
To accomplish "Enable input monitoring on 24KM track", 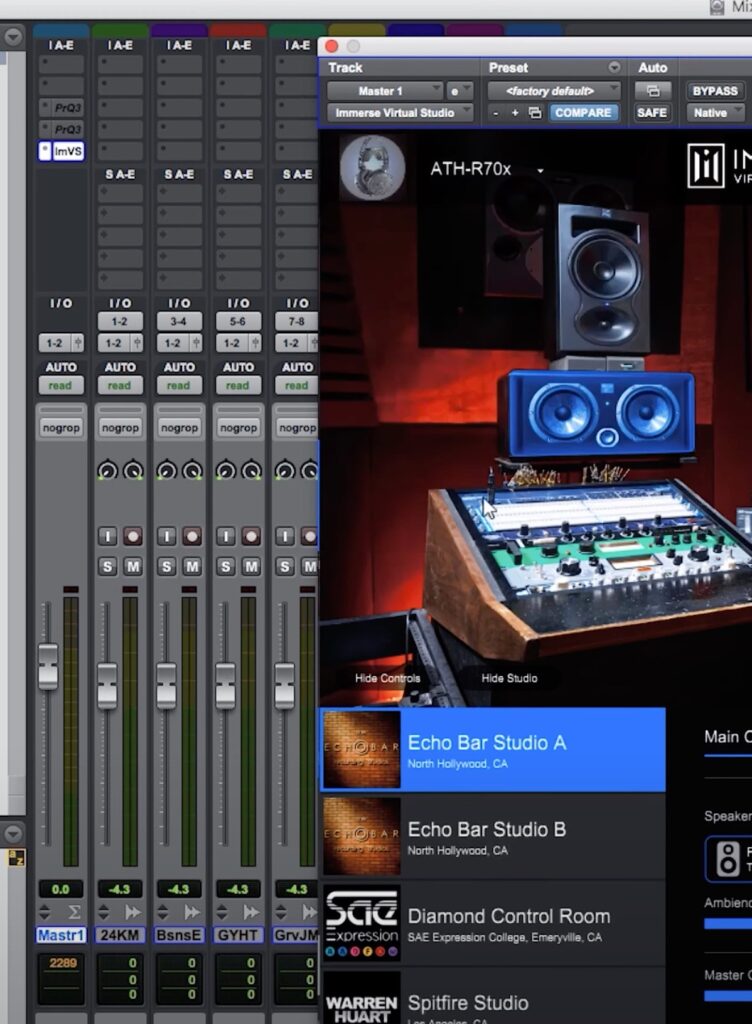I will pos(107,536).
